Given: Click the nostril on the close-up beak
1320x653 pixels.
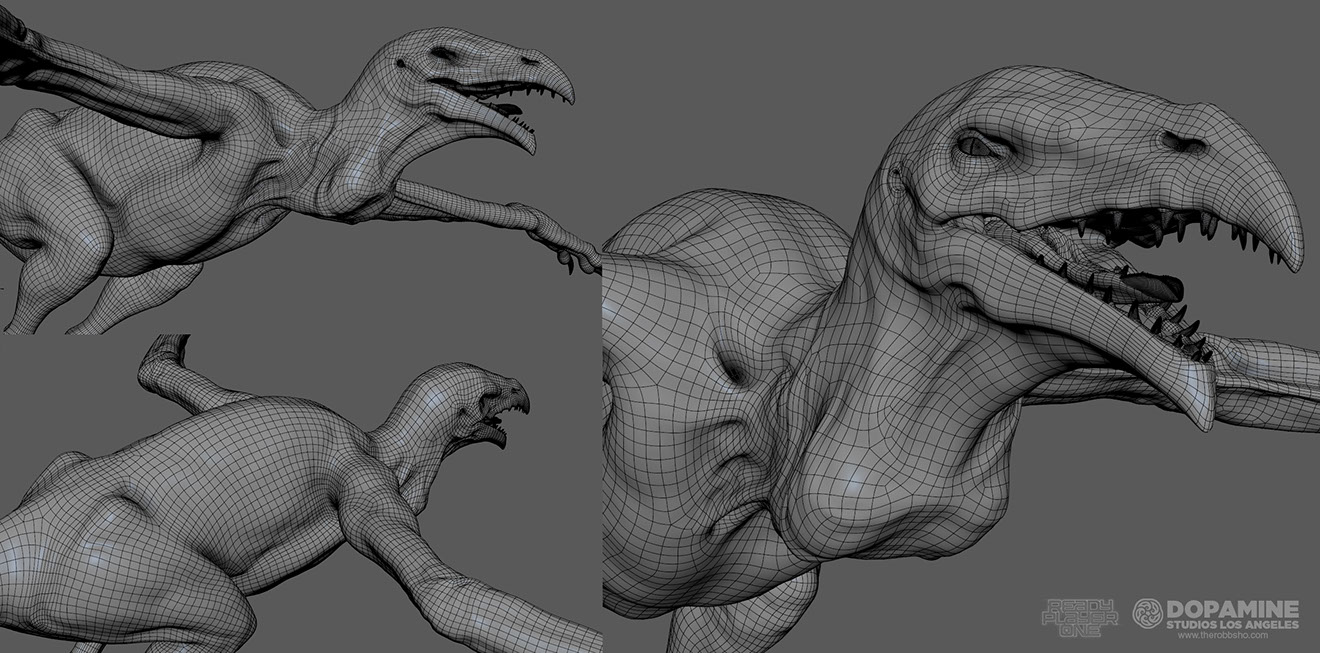Looking at the screenshot, I should click(x=1184, y=142).
